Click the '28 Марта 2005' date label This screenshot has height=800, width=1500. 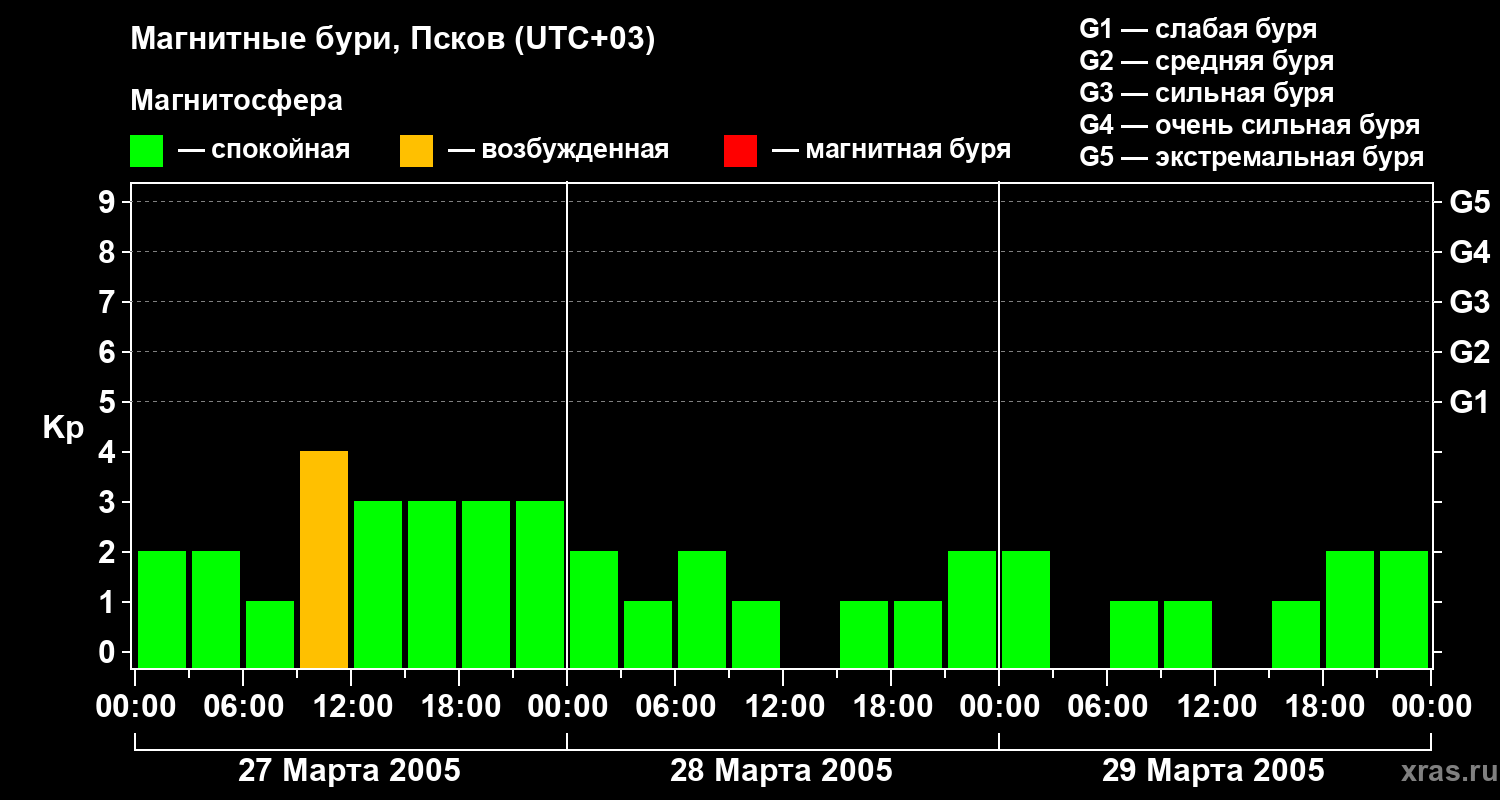(781, 771)
